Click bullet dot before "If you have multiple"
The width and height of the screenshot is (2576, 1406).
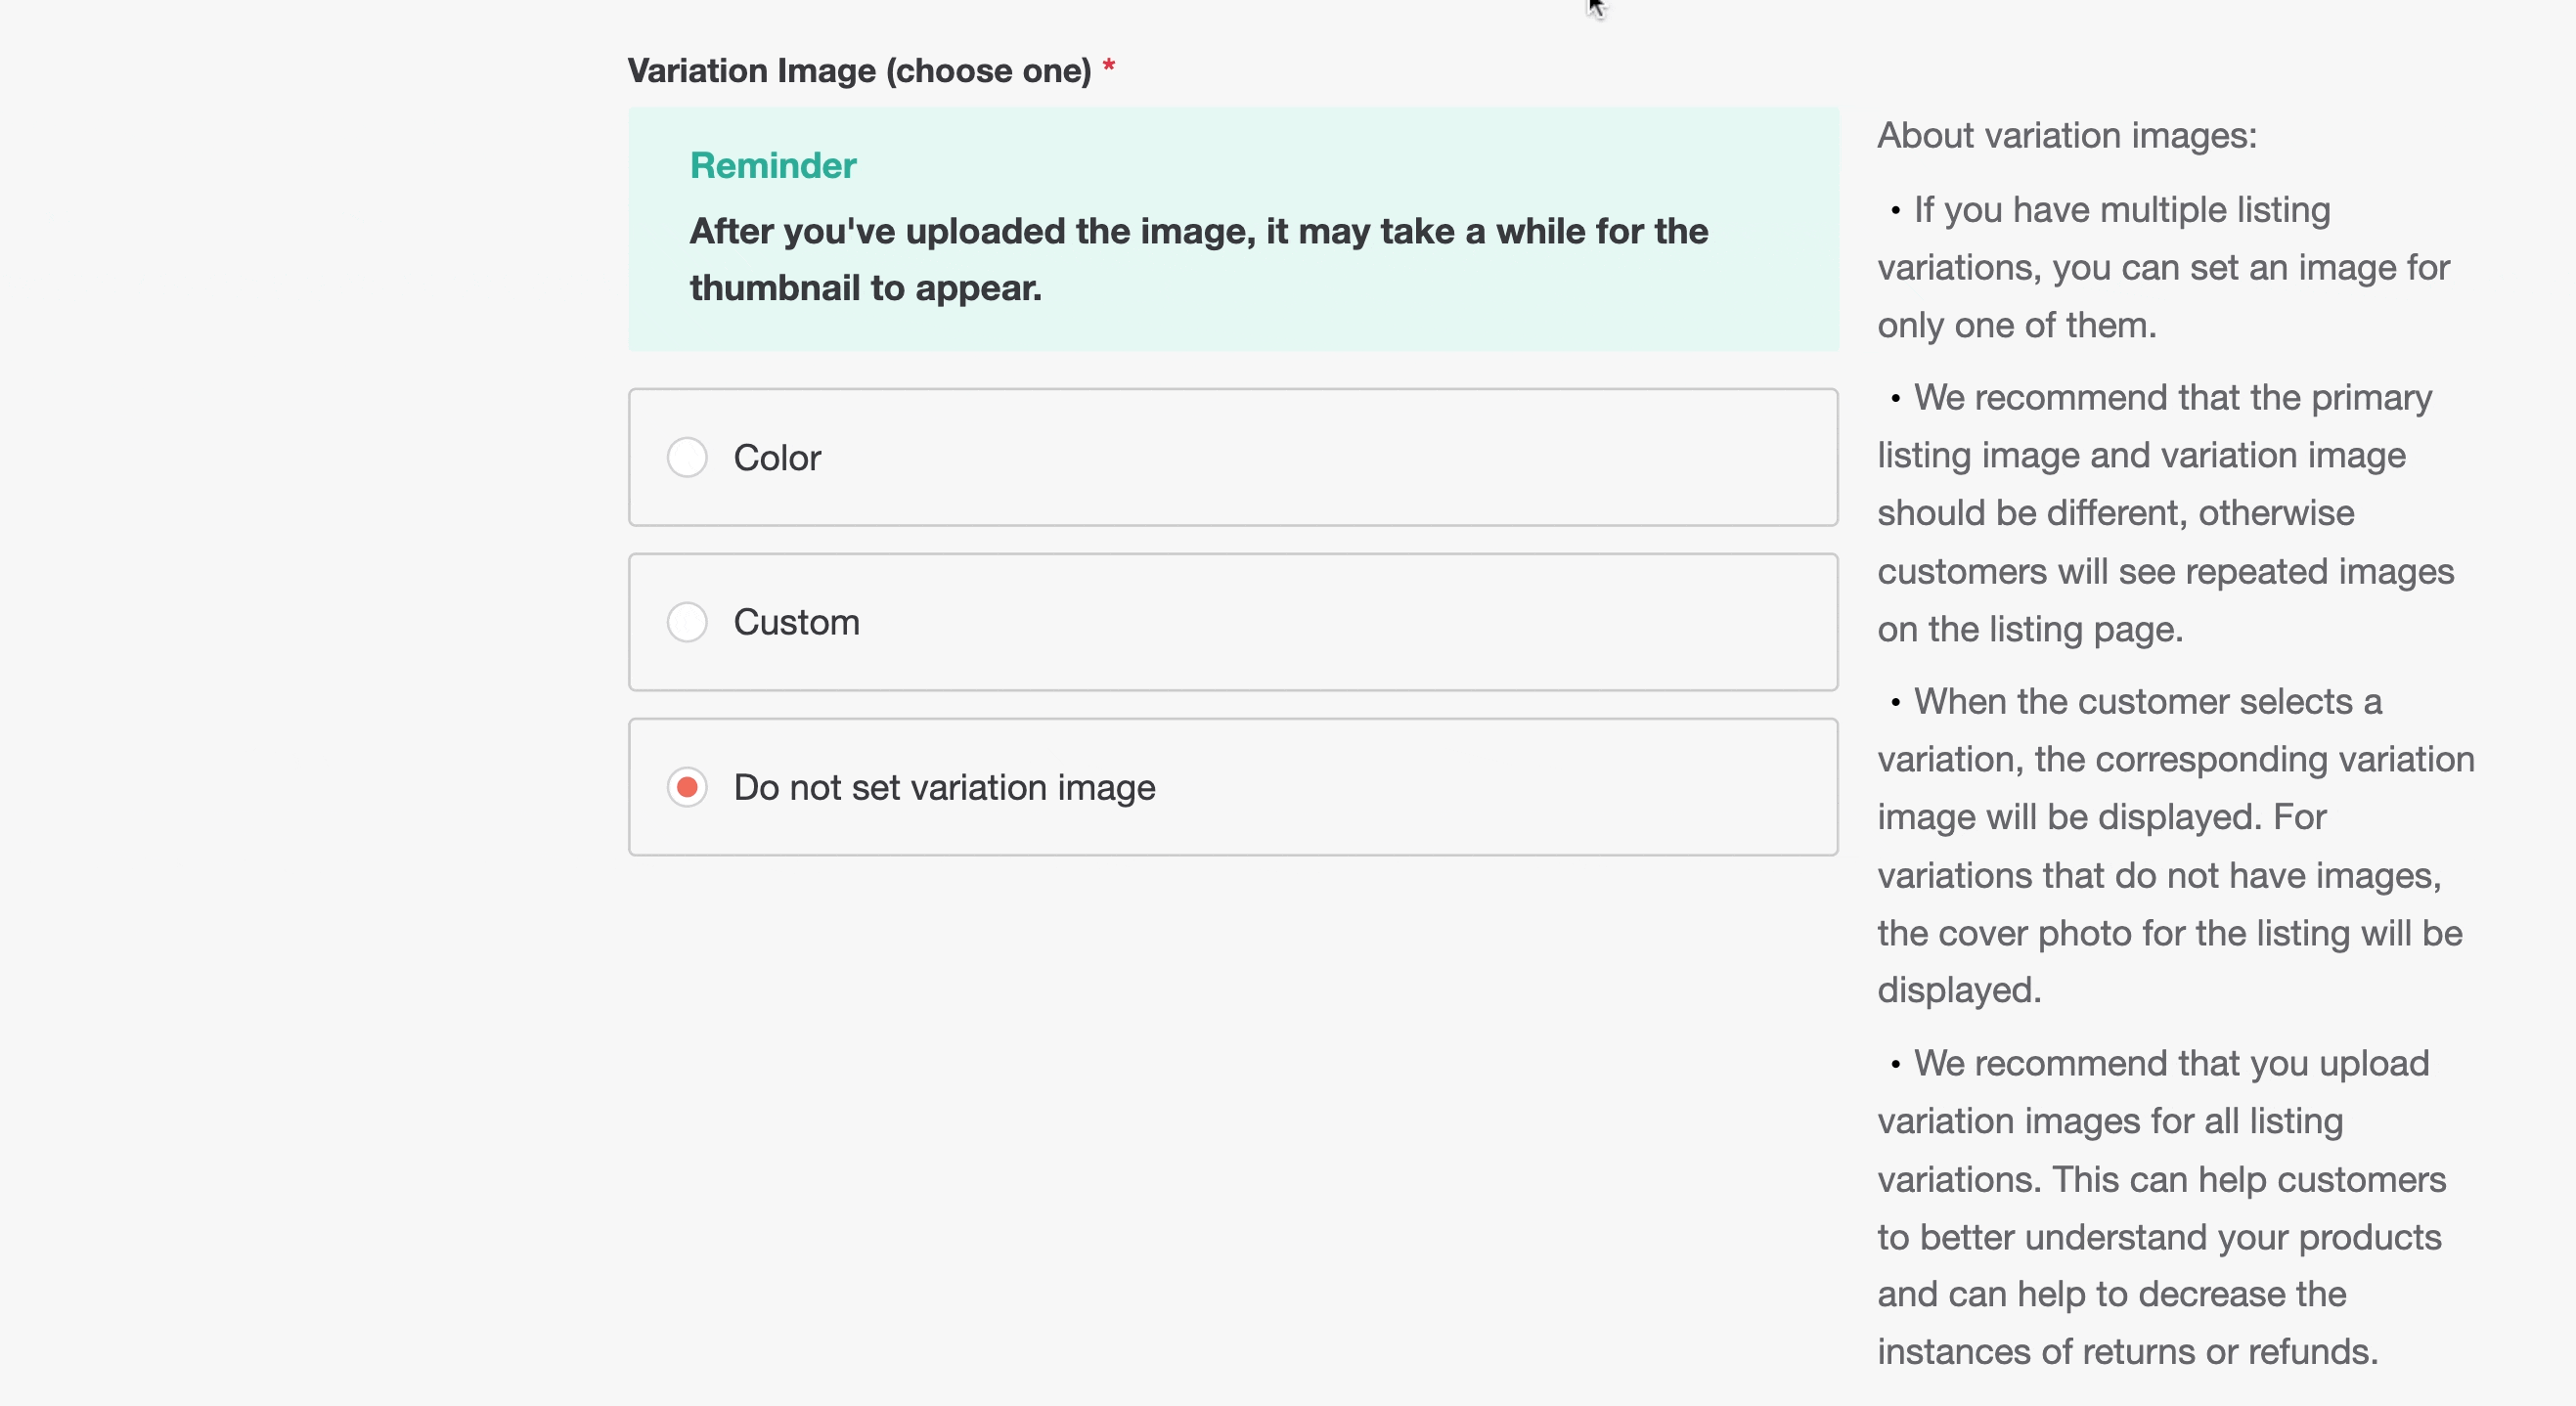click(1895, 211)
